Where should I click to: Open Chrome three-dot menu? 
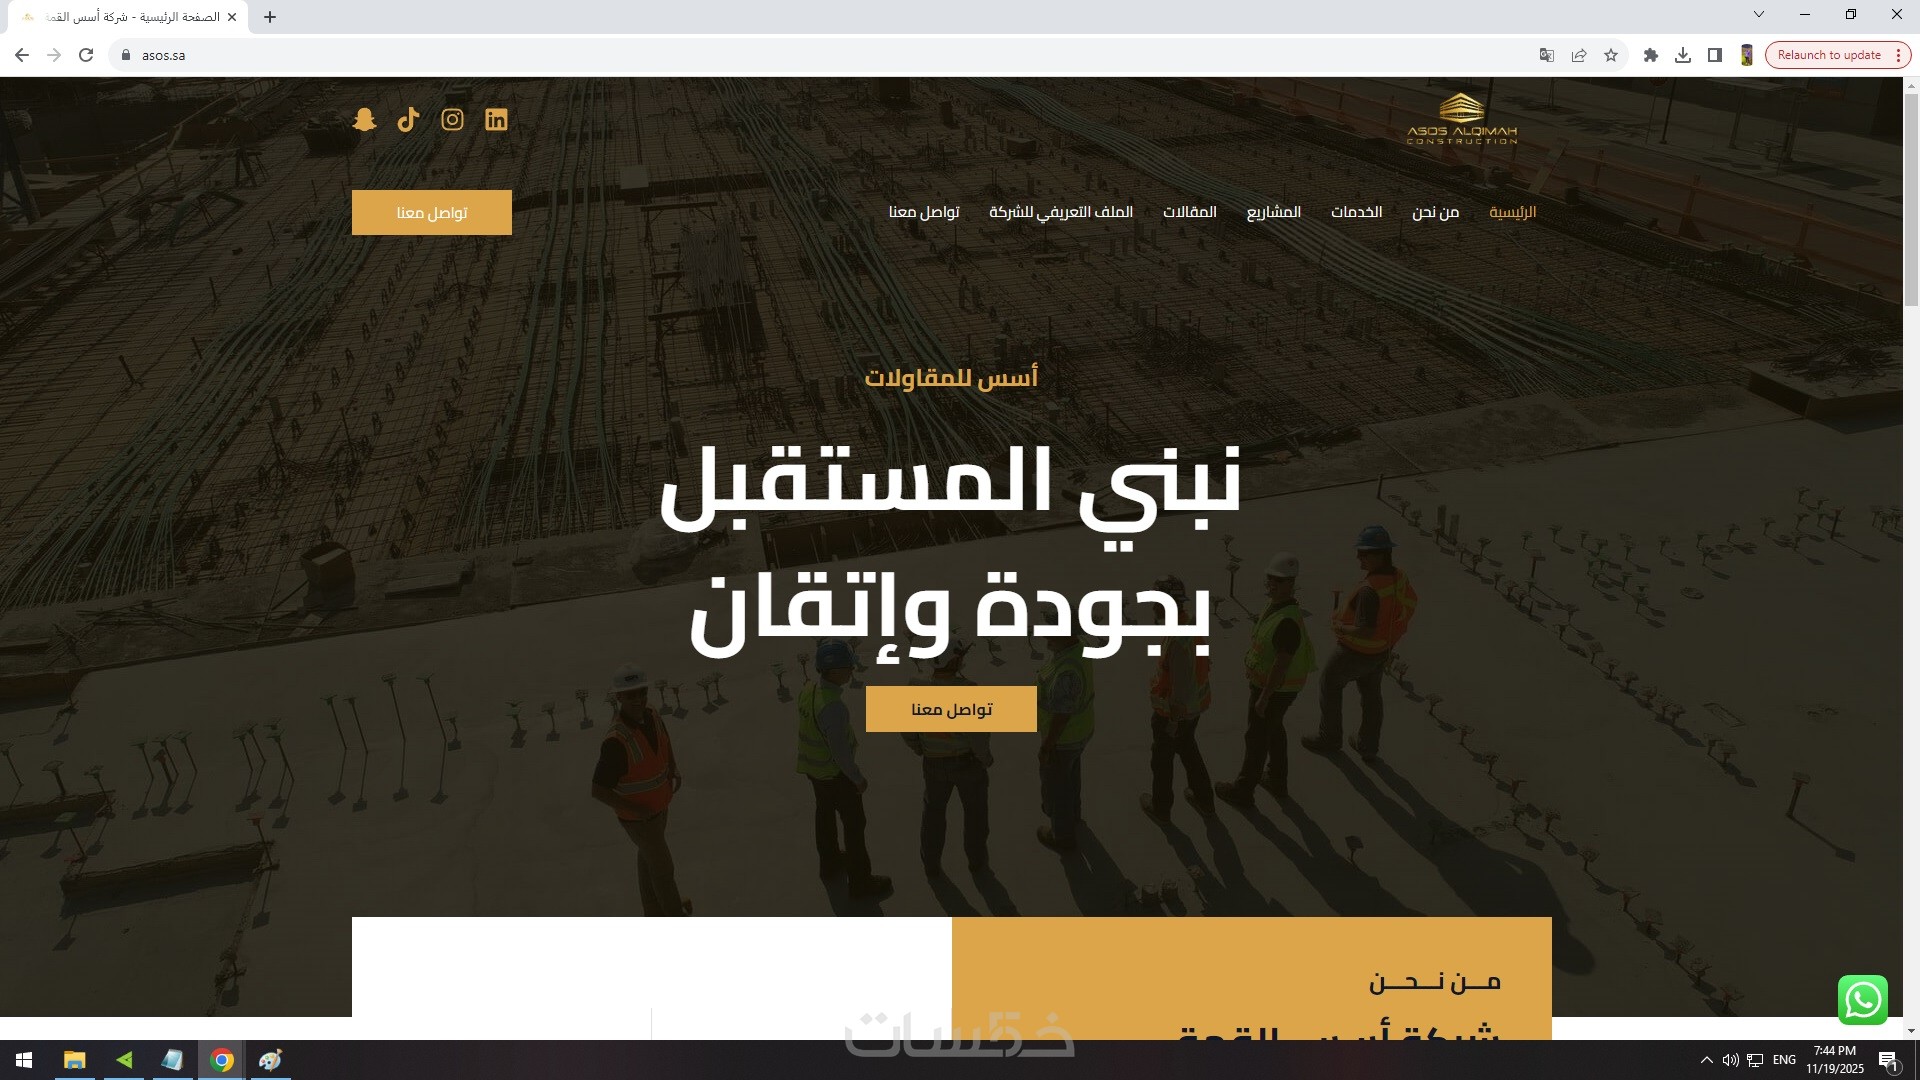click(x=1898, y=55)
